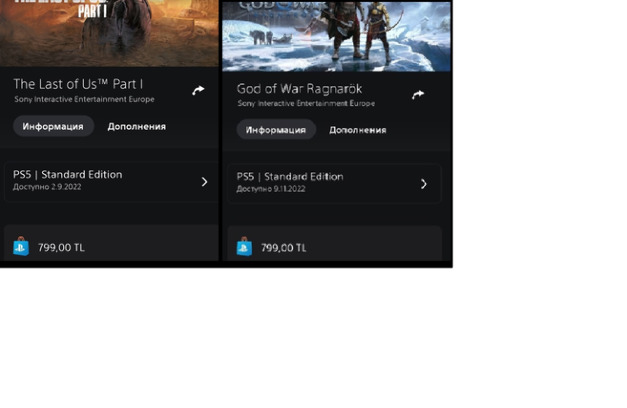Click God of War PS5 Standard Edition label
Viewport: 627px width, 408px height.
pyautogui.click(x=290, y=177)
